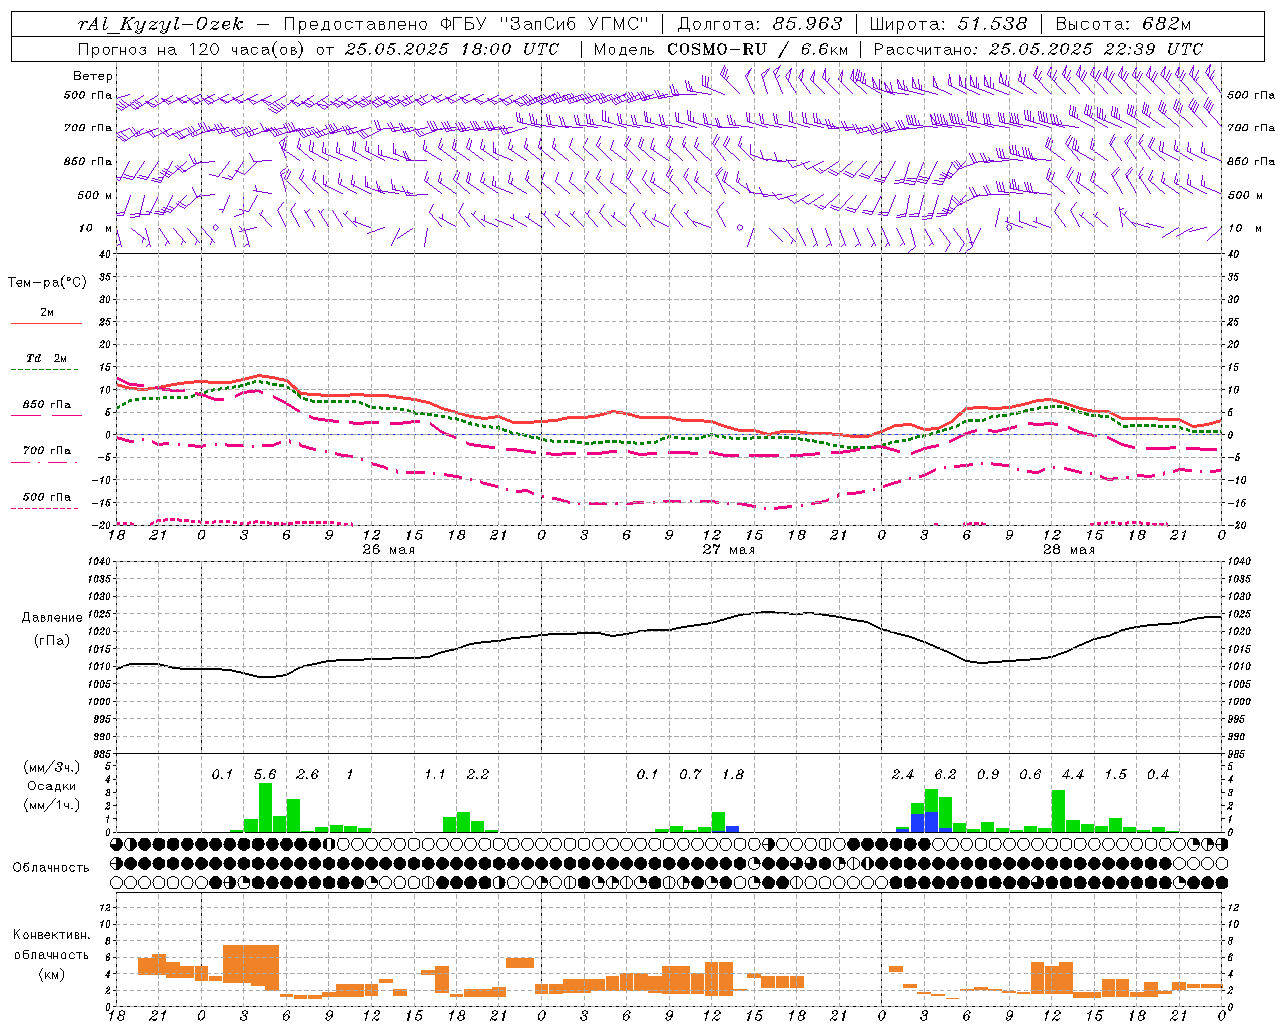Click the 2.4 precipitation total
1280x1024 pixels.
click(903, 774)
